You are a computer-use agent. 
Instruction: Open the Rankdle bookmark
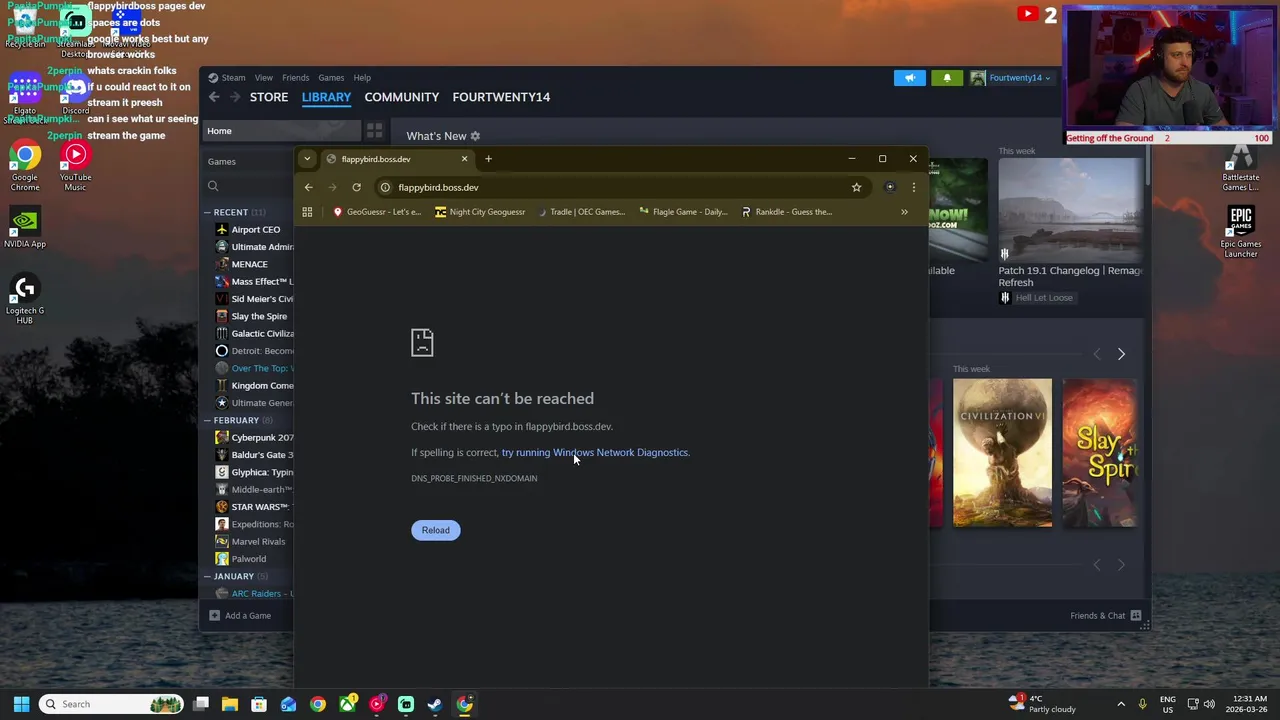(786, 212)
